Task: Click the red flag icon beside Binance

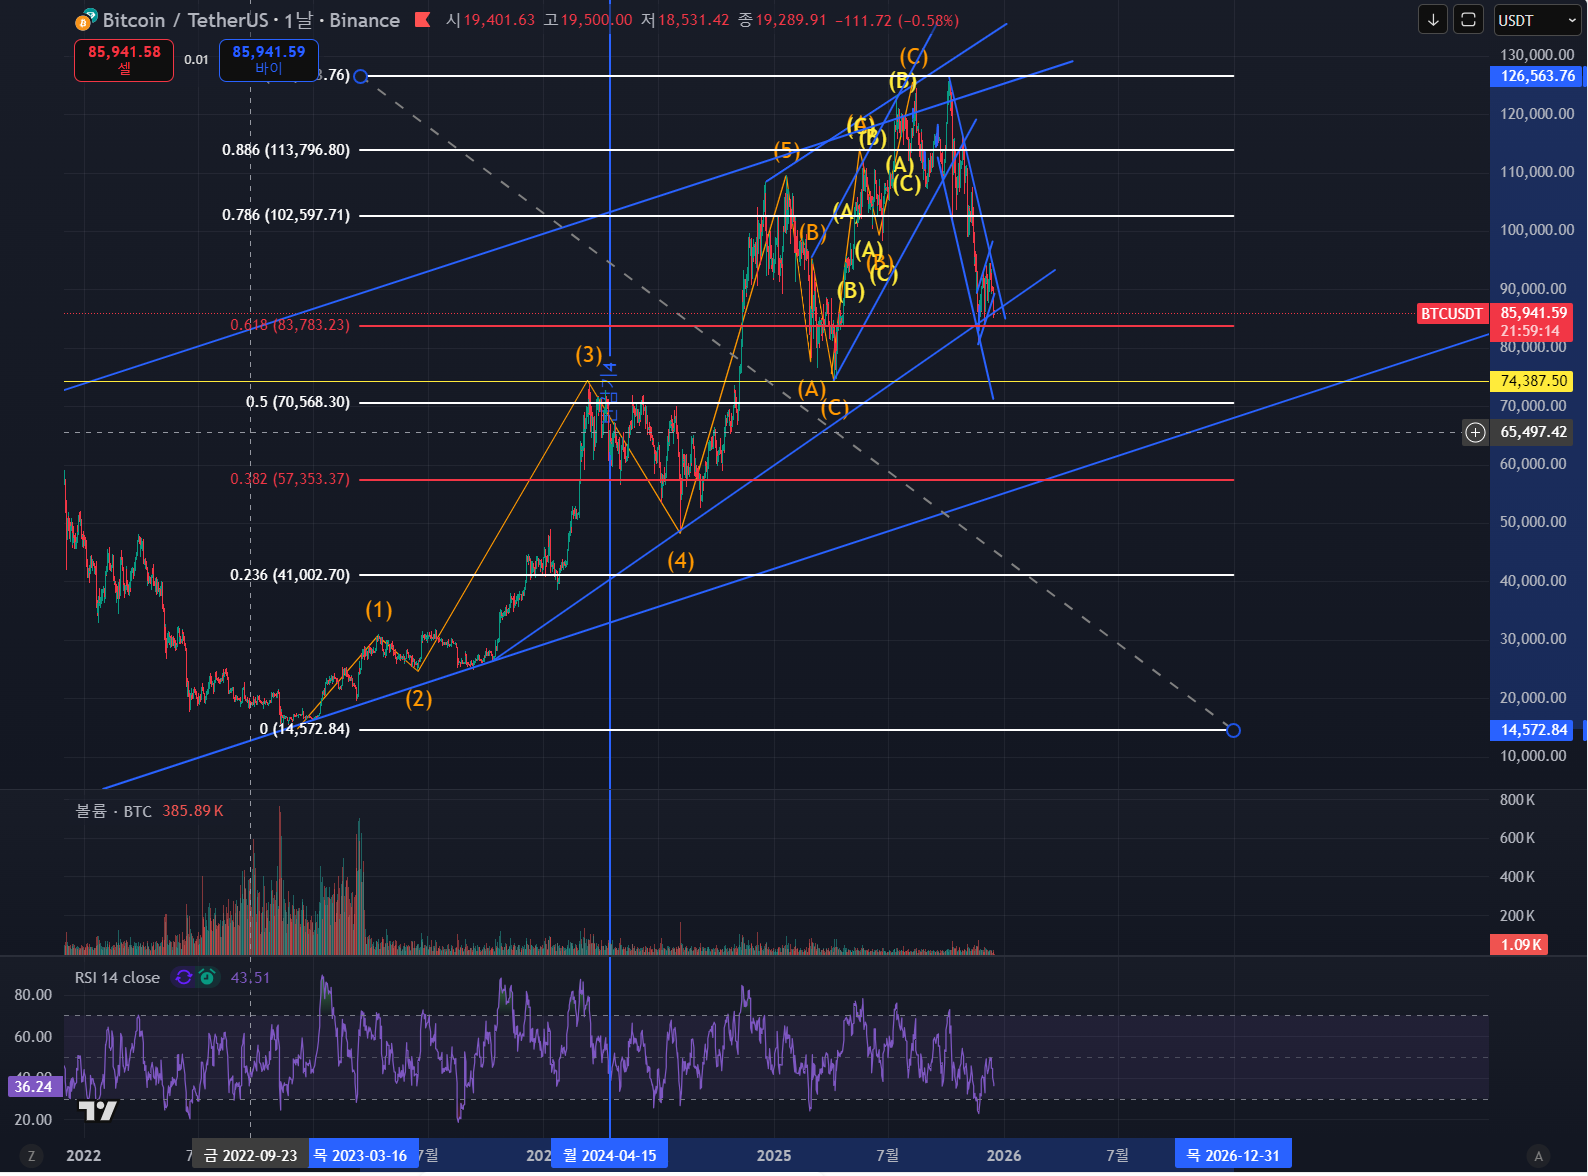Action: [x=423, y=20]
